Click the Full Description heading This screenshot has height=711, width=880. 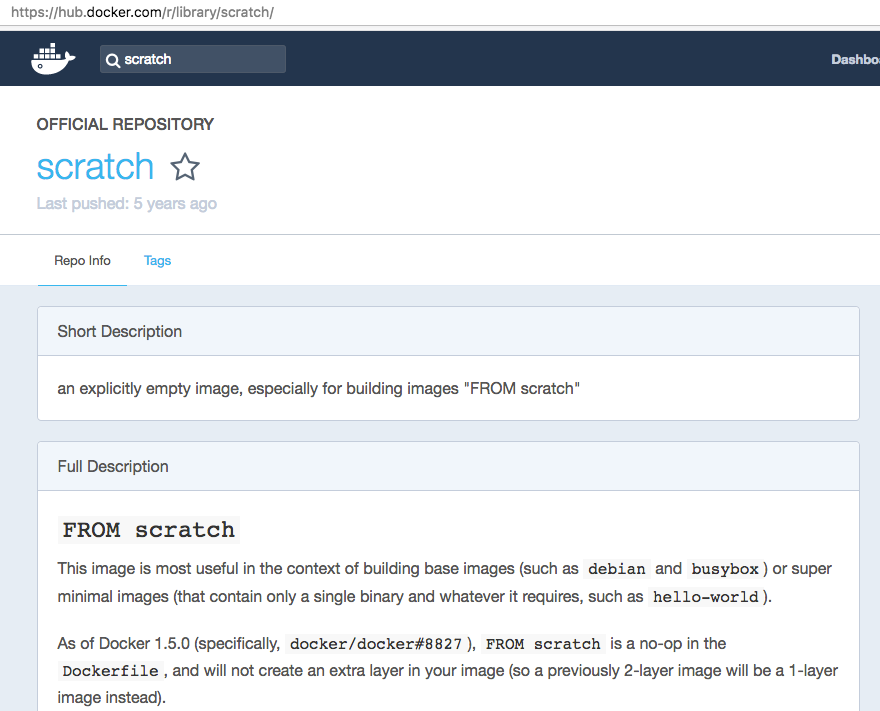click(x=113, y=466)
